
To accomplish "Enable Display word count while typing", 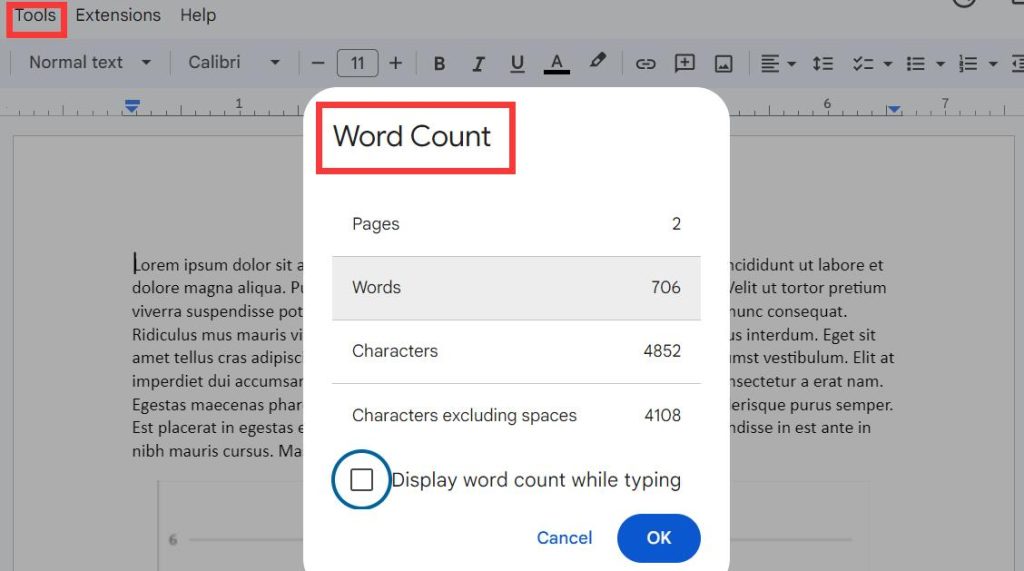I will pyautogui.click(x=362, y=480).
